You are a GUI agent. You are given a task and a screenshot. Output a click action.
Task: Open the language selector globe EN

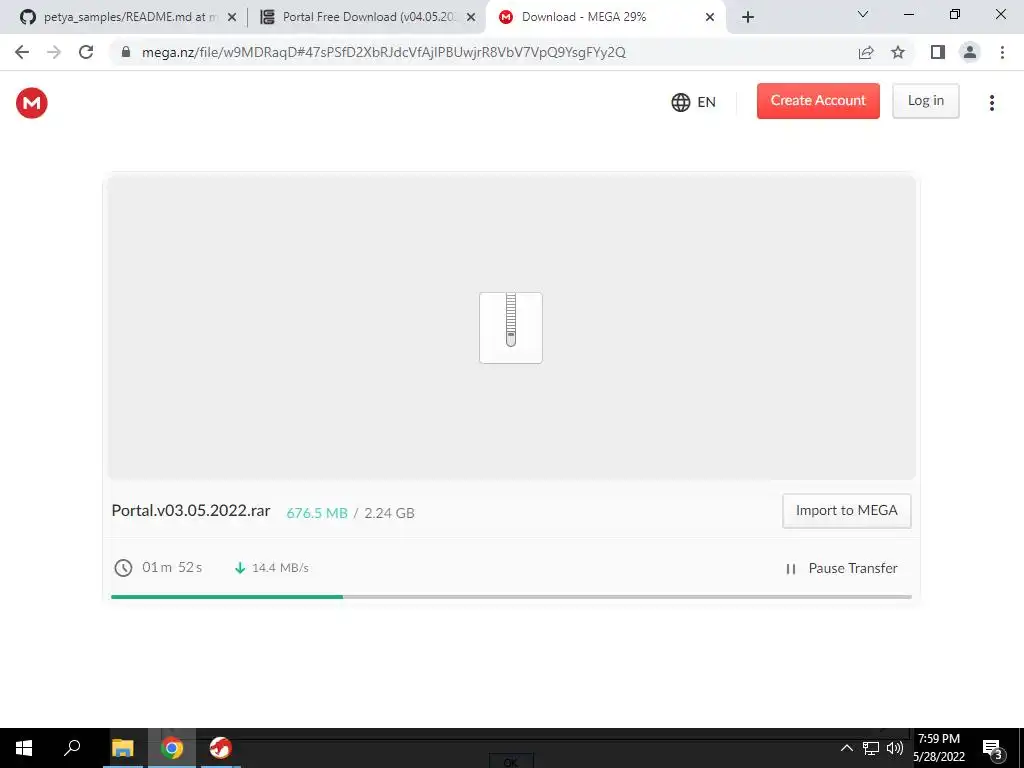[694, 102]
